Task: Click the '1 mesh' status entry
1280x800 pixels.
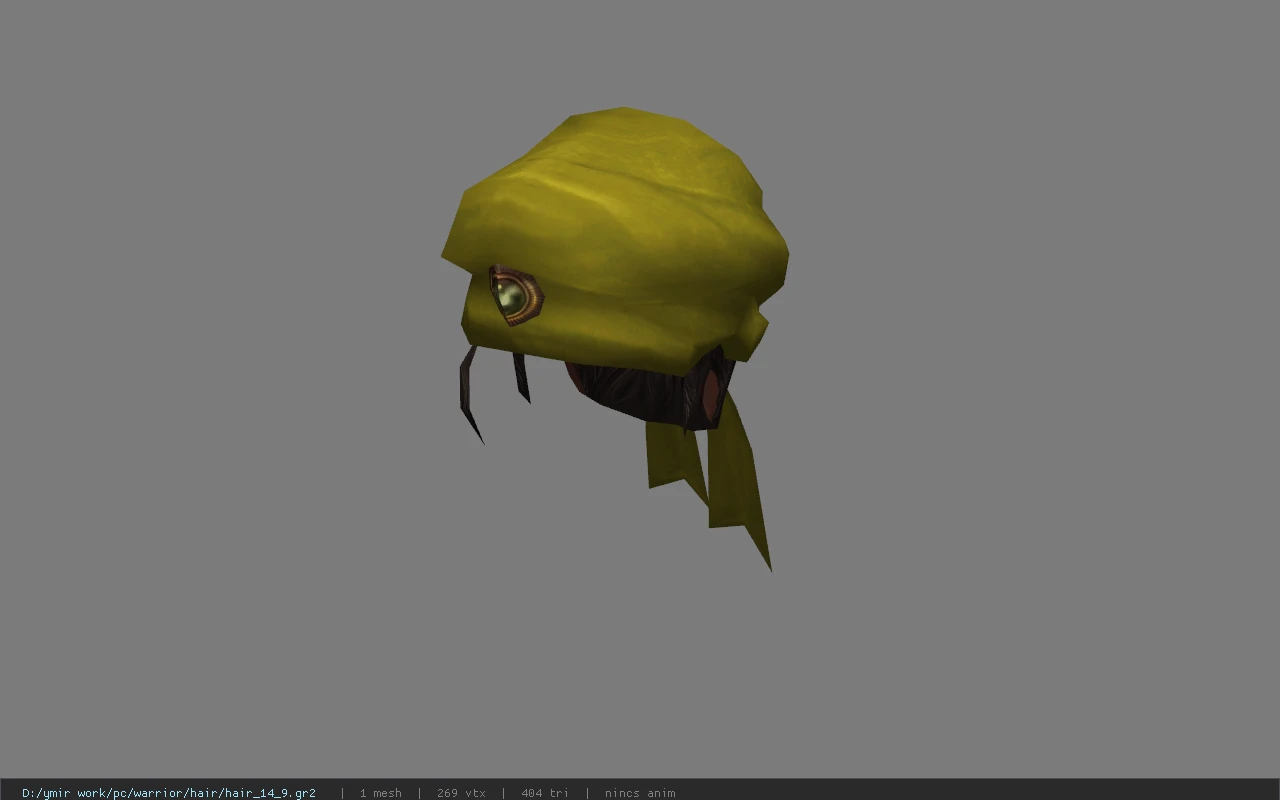Action: point(381,793)
